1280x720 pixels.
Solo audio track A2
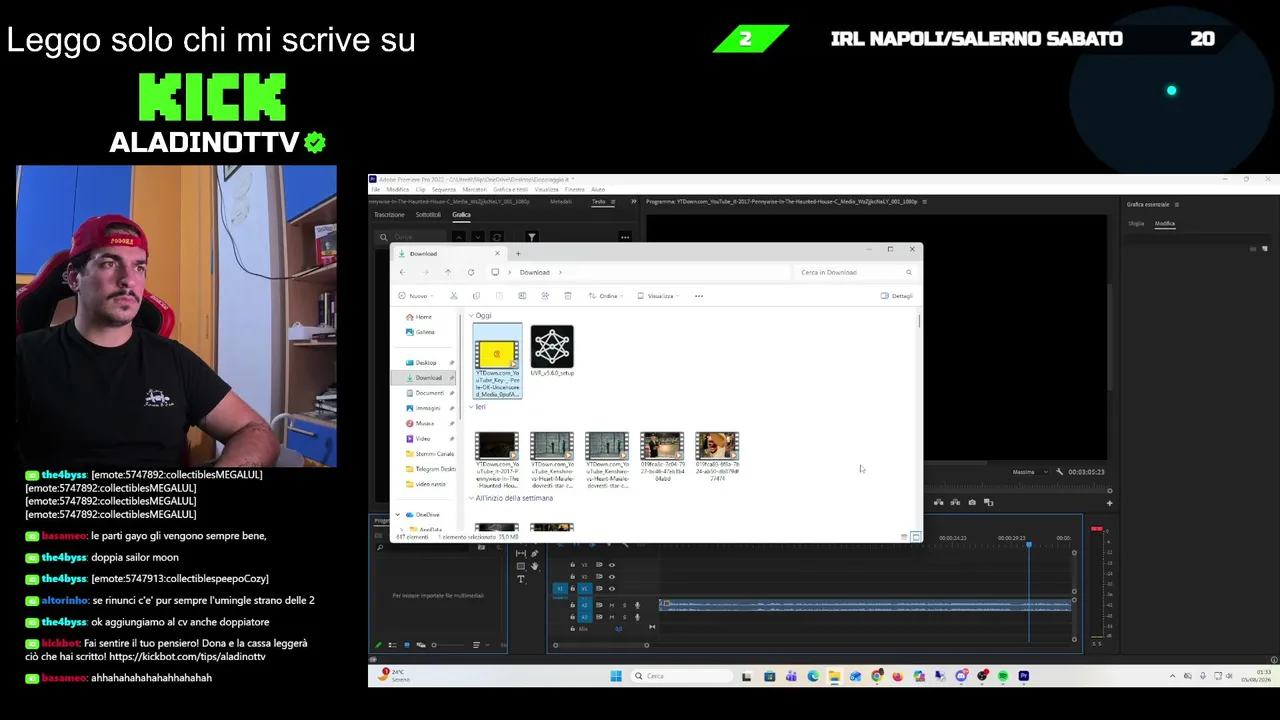[624, 605]
